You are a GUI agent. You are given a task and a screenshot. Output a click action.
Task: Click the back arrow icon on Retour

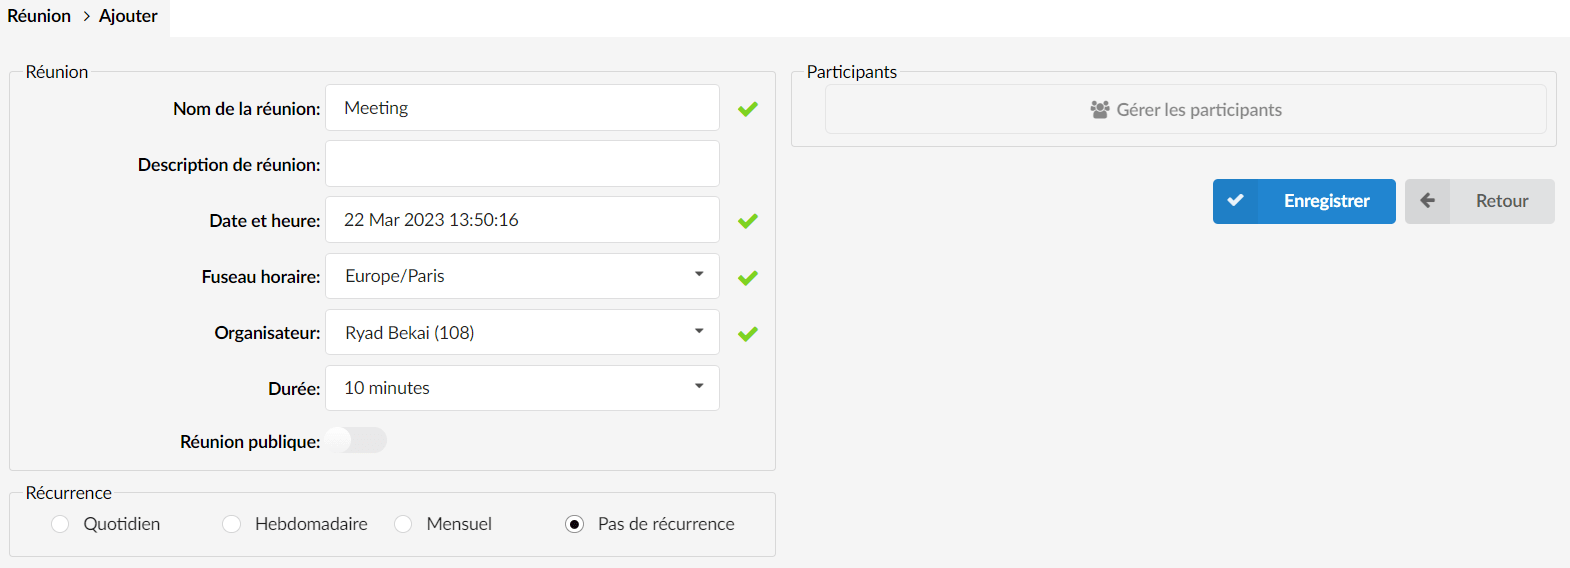click(1428, 201)
